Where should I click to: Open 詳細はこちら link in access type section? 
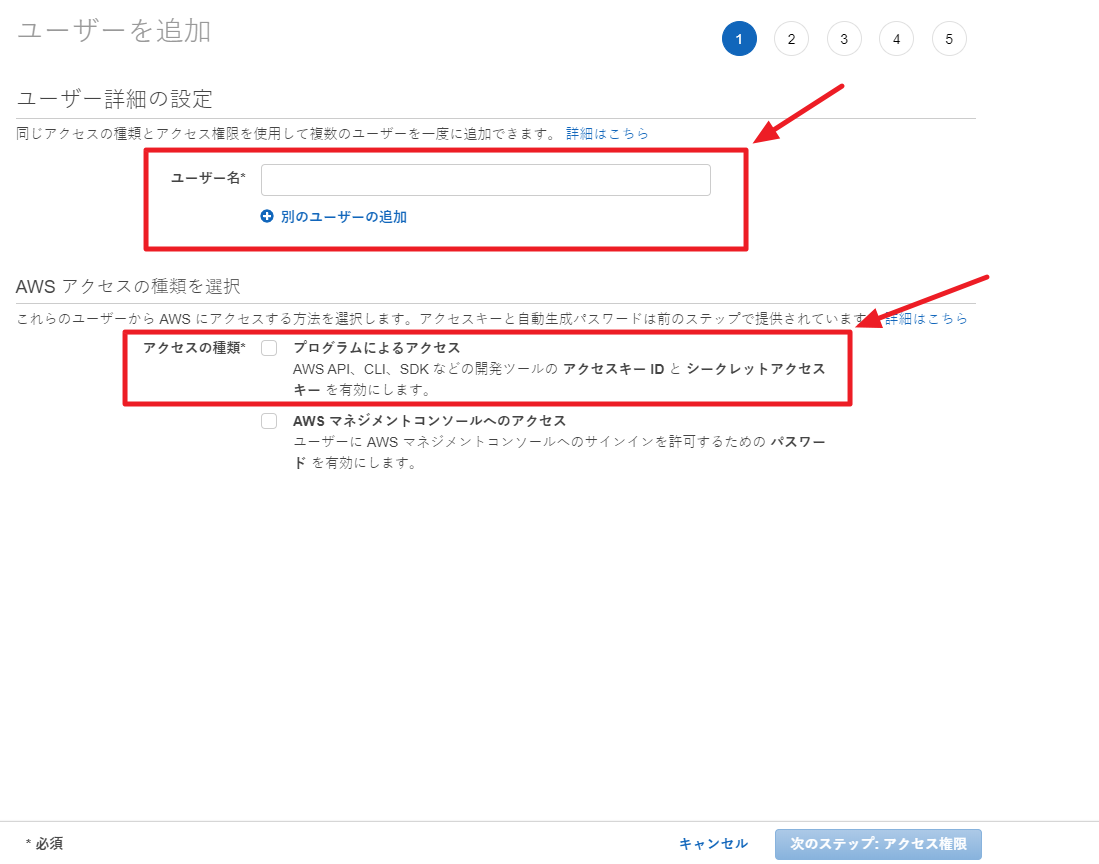926,319
